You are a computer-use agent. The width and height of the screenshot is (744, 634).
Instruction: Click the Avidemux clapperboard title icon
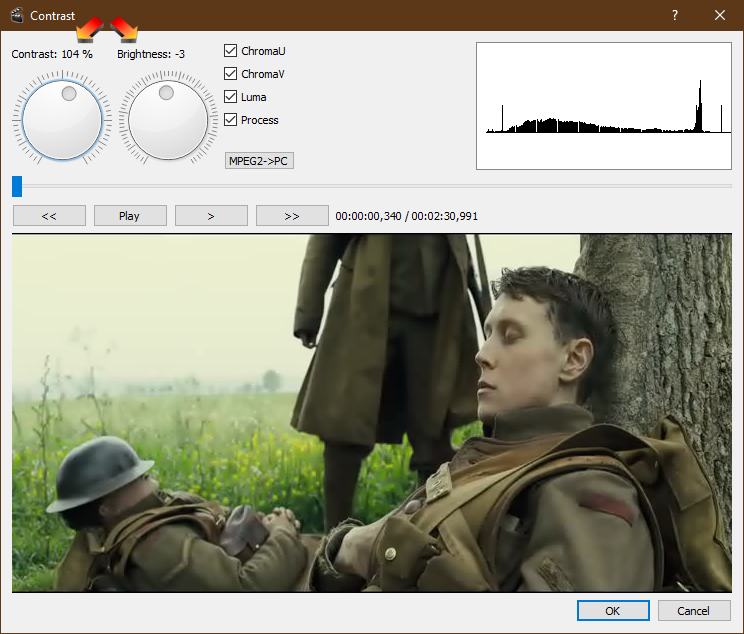click(x=17, y=15)
